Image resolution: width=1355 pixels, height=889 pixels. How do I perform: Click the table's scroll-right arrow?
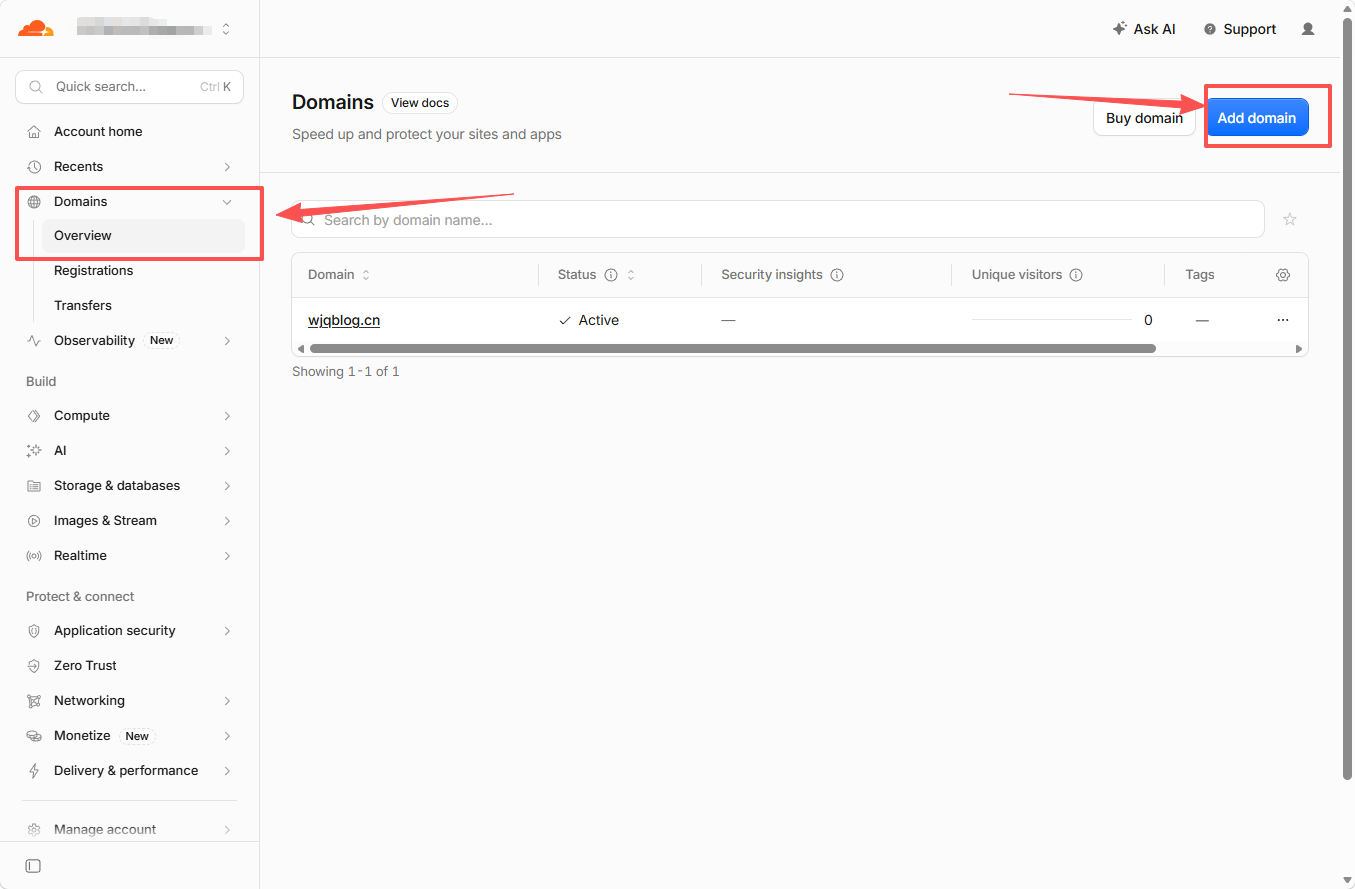pyautogui.click(x=1299, y=349)
